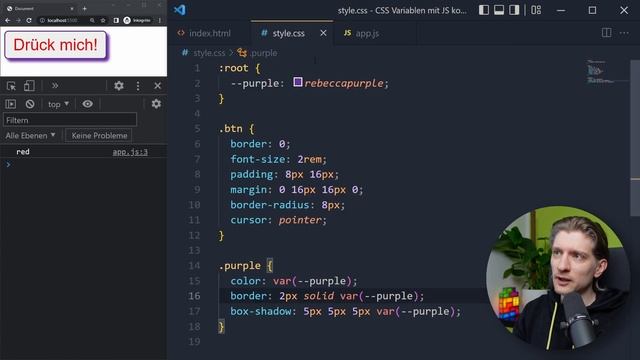Close the Document browser tab
This screenshot has height=360, width=640.
(72, 8)
